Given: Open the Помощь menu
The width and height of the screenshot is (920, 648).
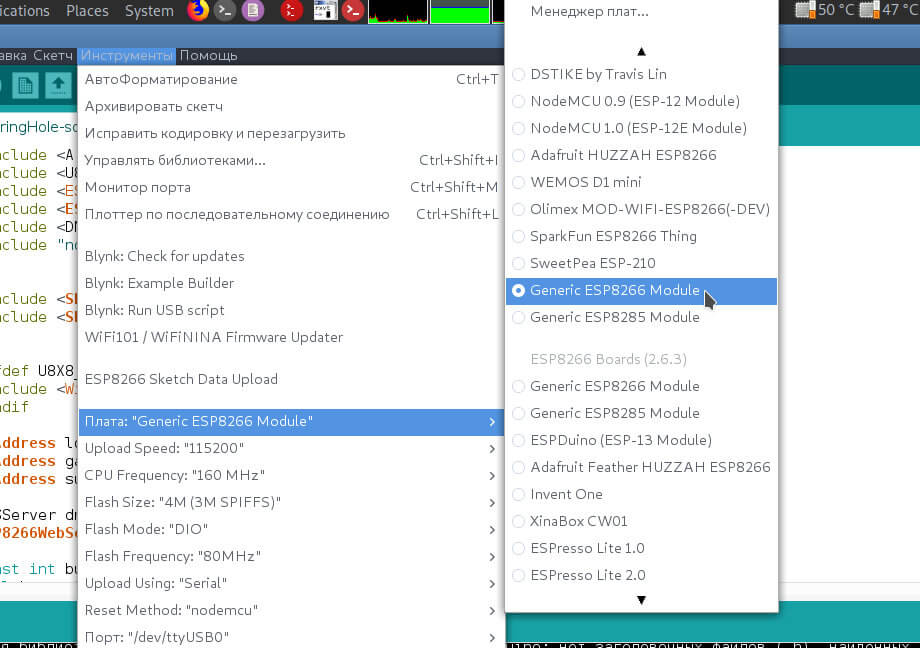Looking at the screenshot, I should pos(209,55).
